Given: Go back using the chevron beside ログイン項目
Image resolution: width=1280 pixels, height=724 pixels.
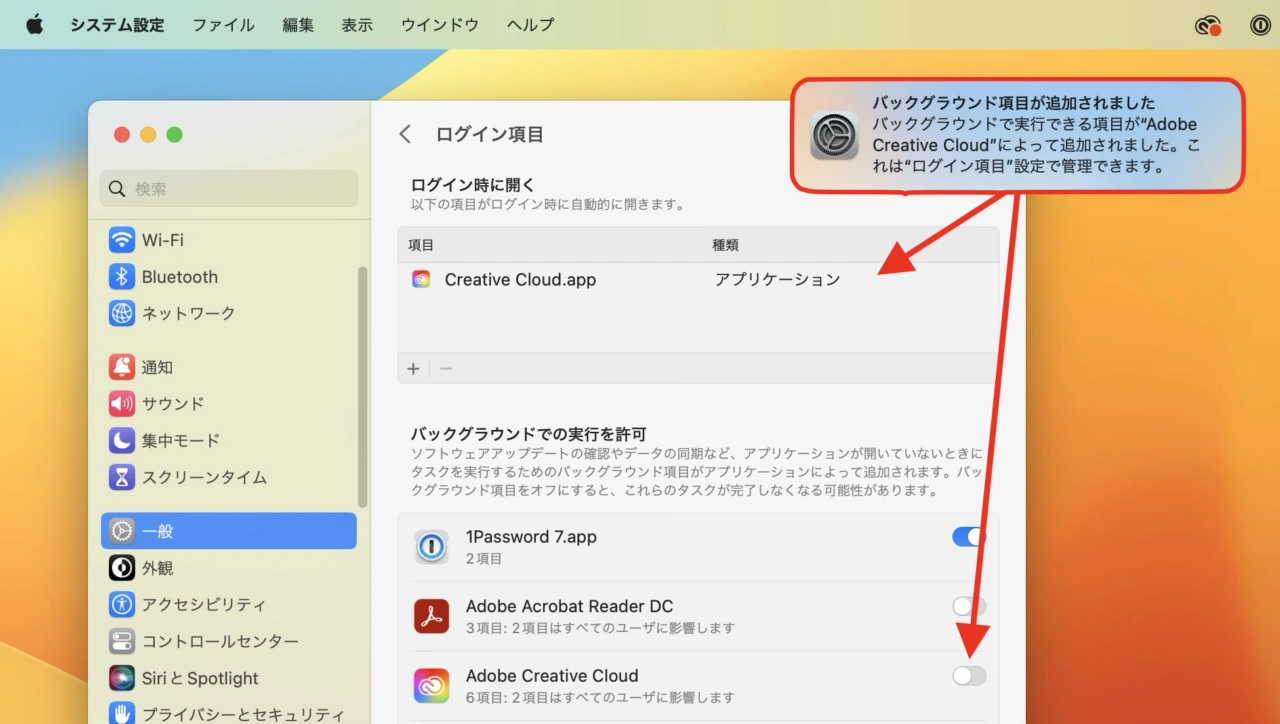Looking at the screenshot, I should pyautogui.click(x=405, y=134).
